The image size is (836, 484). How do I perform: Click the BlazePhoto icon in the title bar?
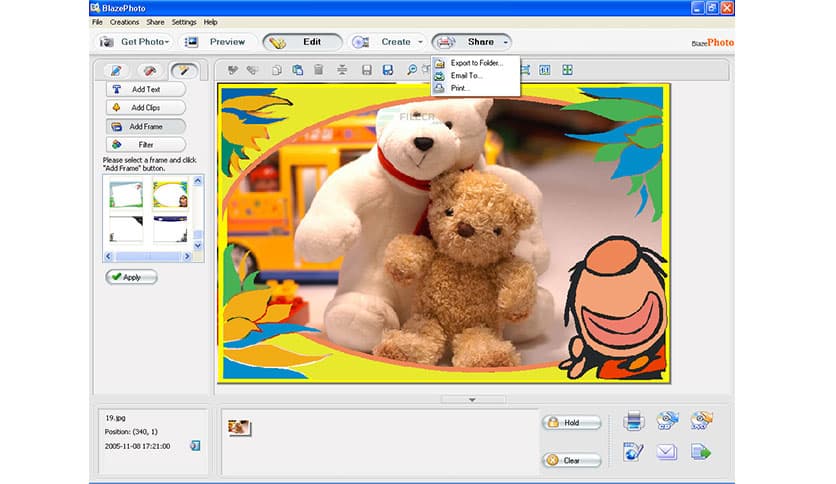(x=95, y=8)
